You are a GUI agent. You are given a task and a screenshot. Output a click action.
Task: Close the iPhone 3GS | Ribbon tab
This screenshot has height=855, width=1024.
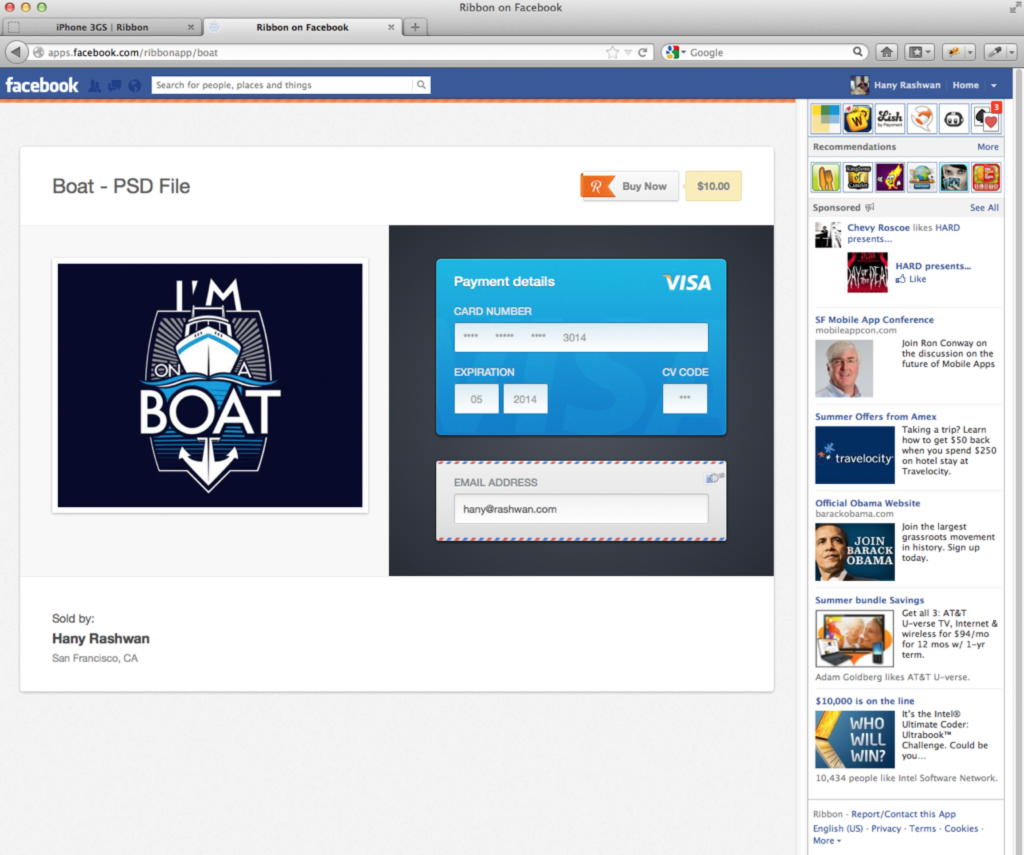[x=191, y=27]
